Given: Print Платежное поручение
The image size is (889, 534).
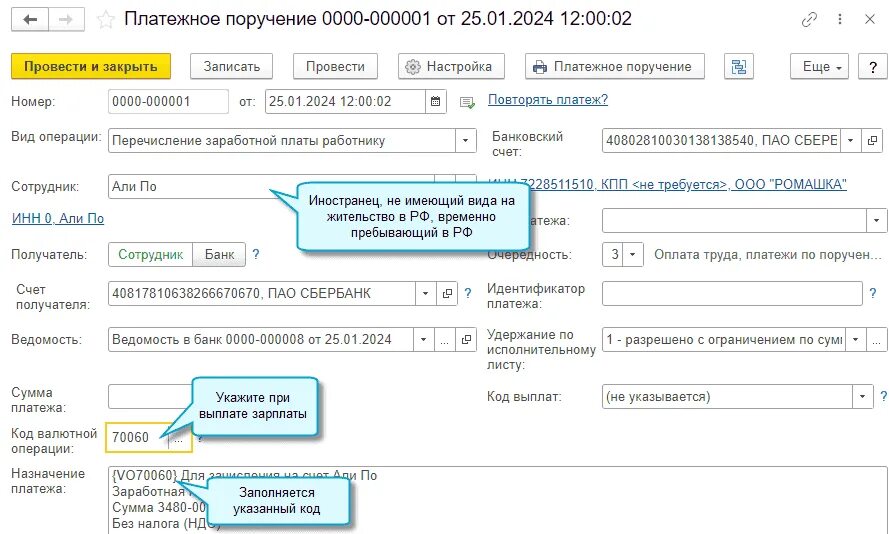Looking at the screenshot, I should coord(615,67).
